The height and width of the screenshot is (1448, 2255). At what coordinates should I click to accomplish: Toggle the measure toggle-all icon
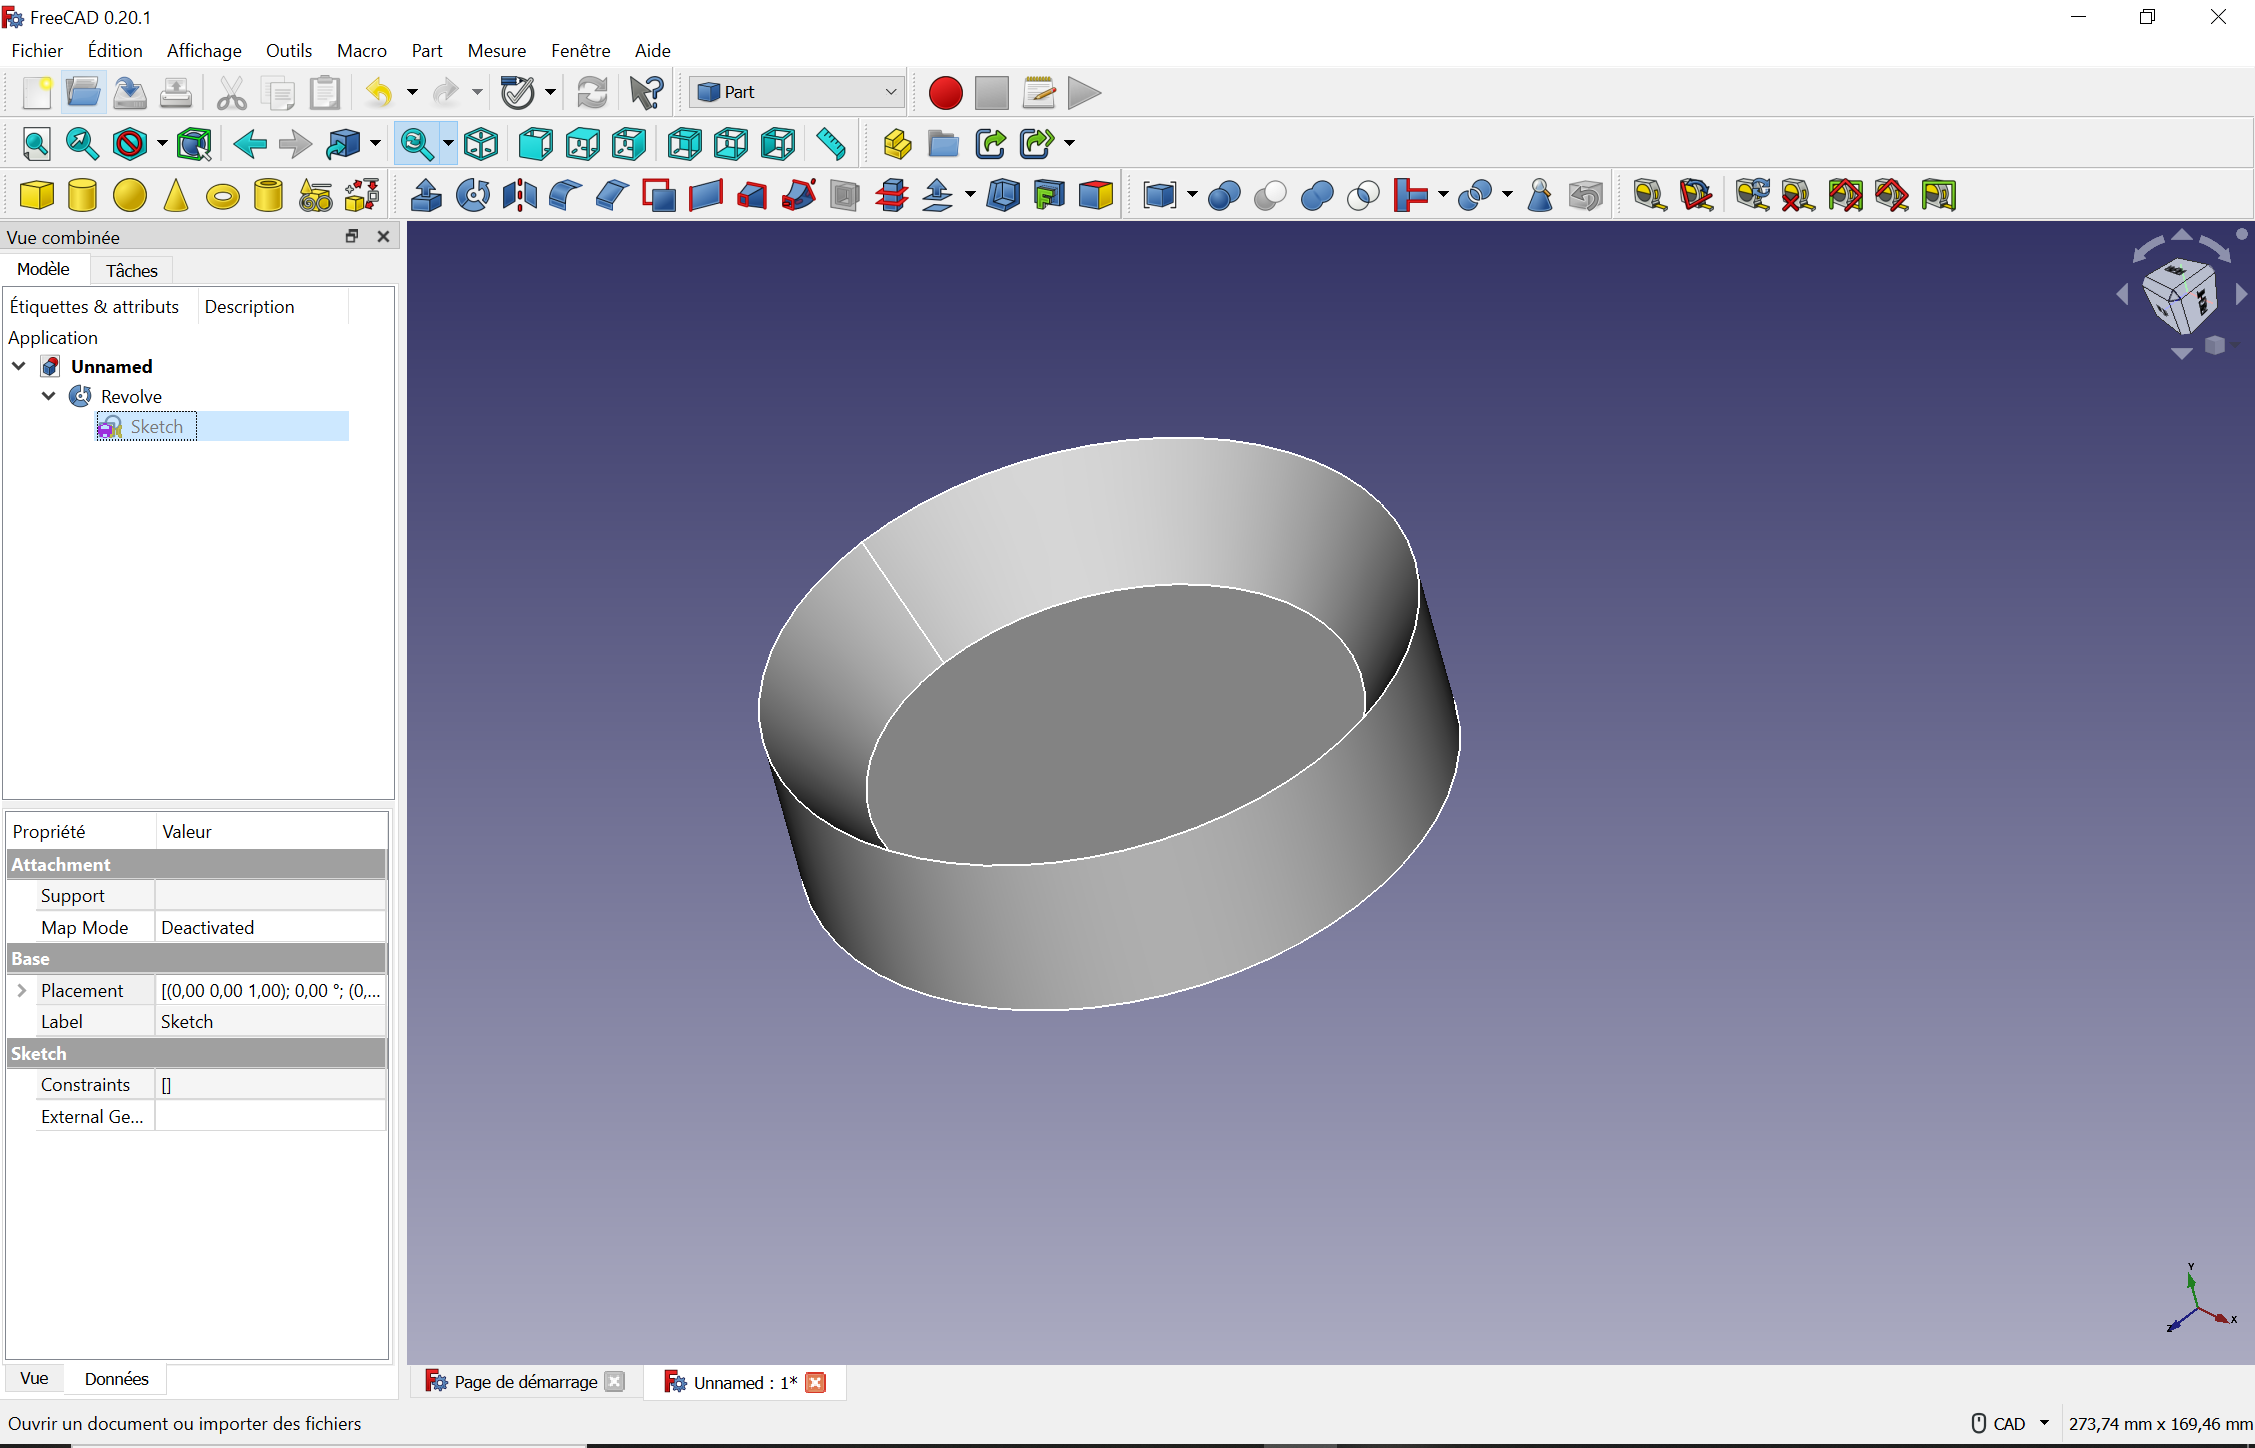pos(1845,195)
